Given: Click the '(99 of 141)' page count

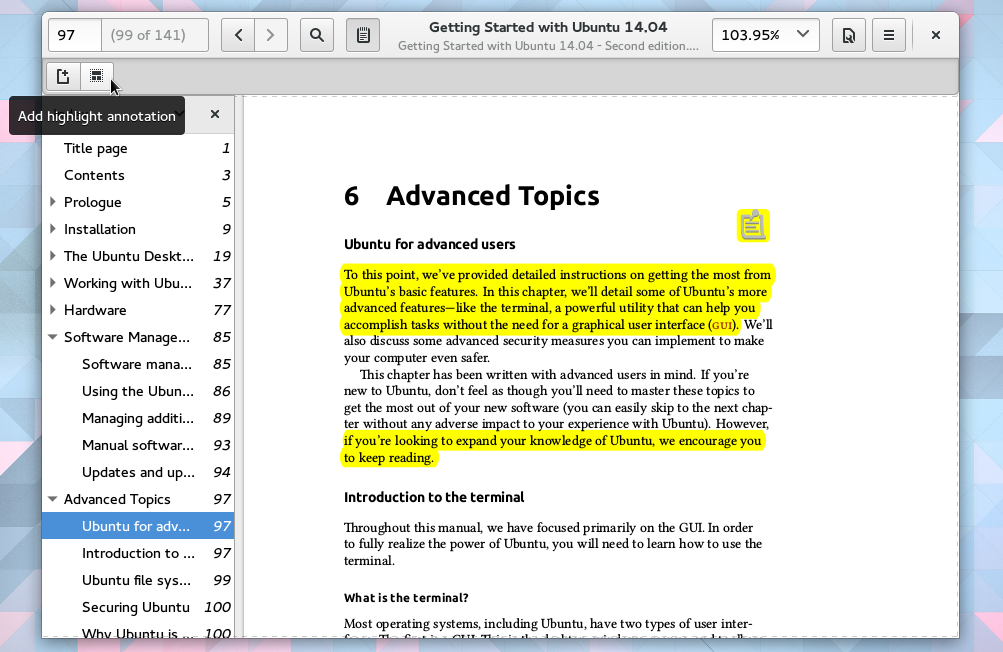Looking at the screenshot, I should pos(148,35).
